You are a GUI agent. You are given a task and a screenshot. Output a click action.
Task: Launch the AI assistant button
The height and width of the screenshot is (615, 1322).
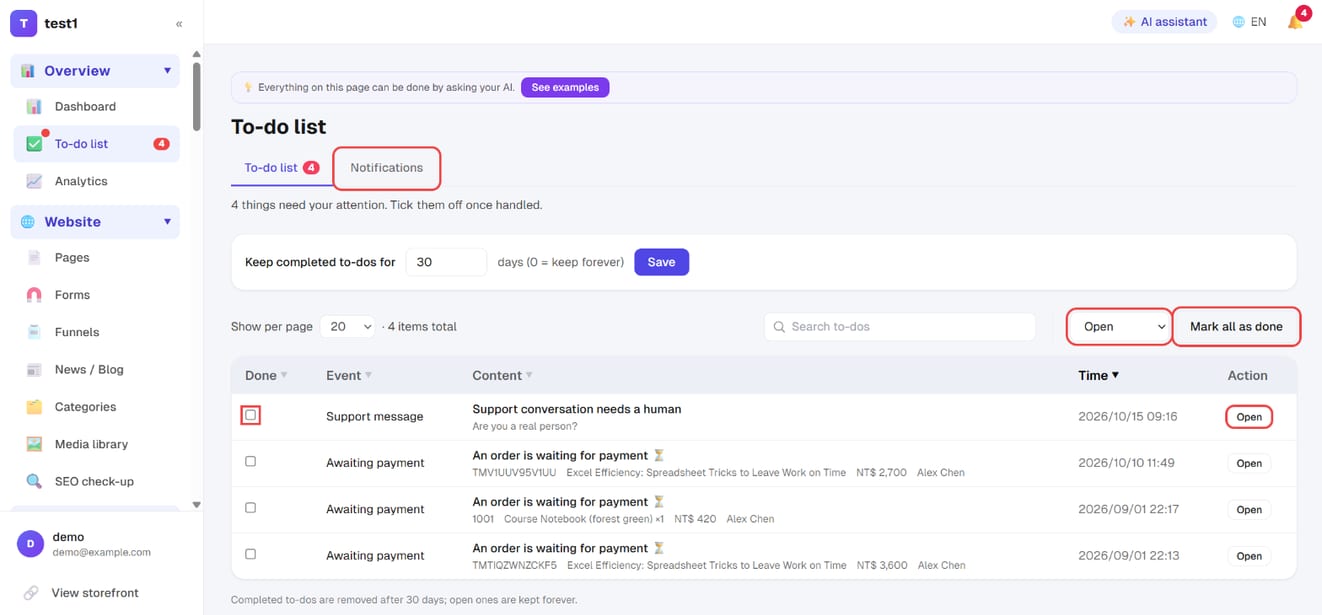pos(1164,22)
